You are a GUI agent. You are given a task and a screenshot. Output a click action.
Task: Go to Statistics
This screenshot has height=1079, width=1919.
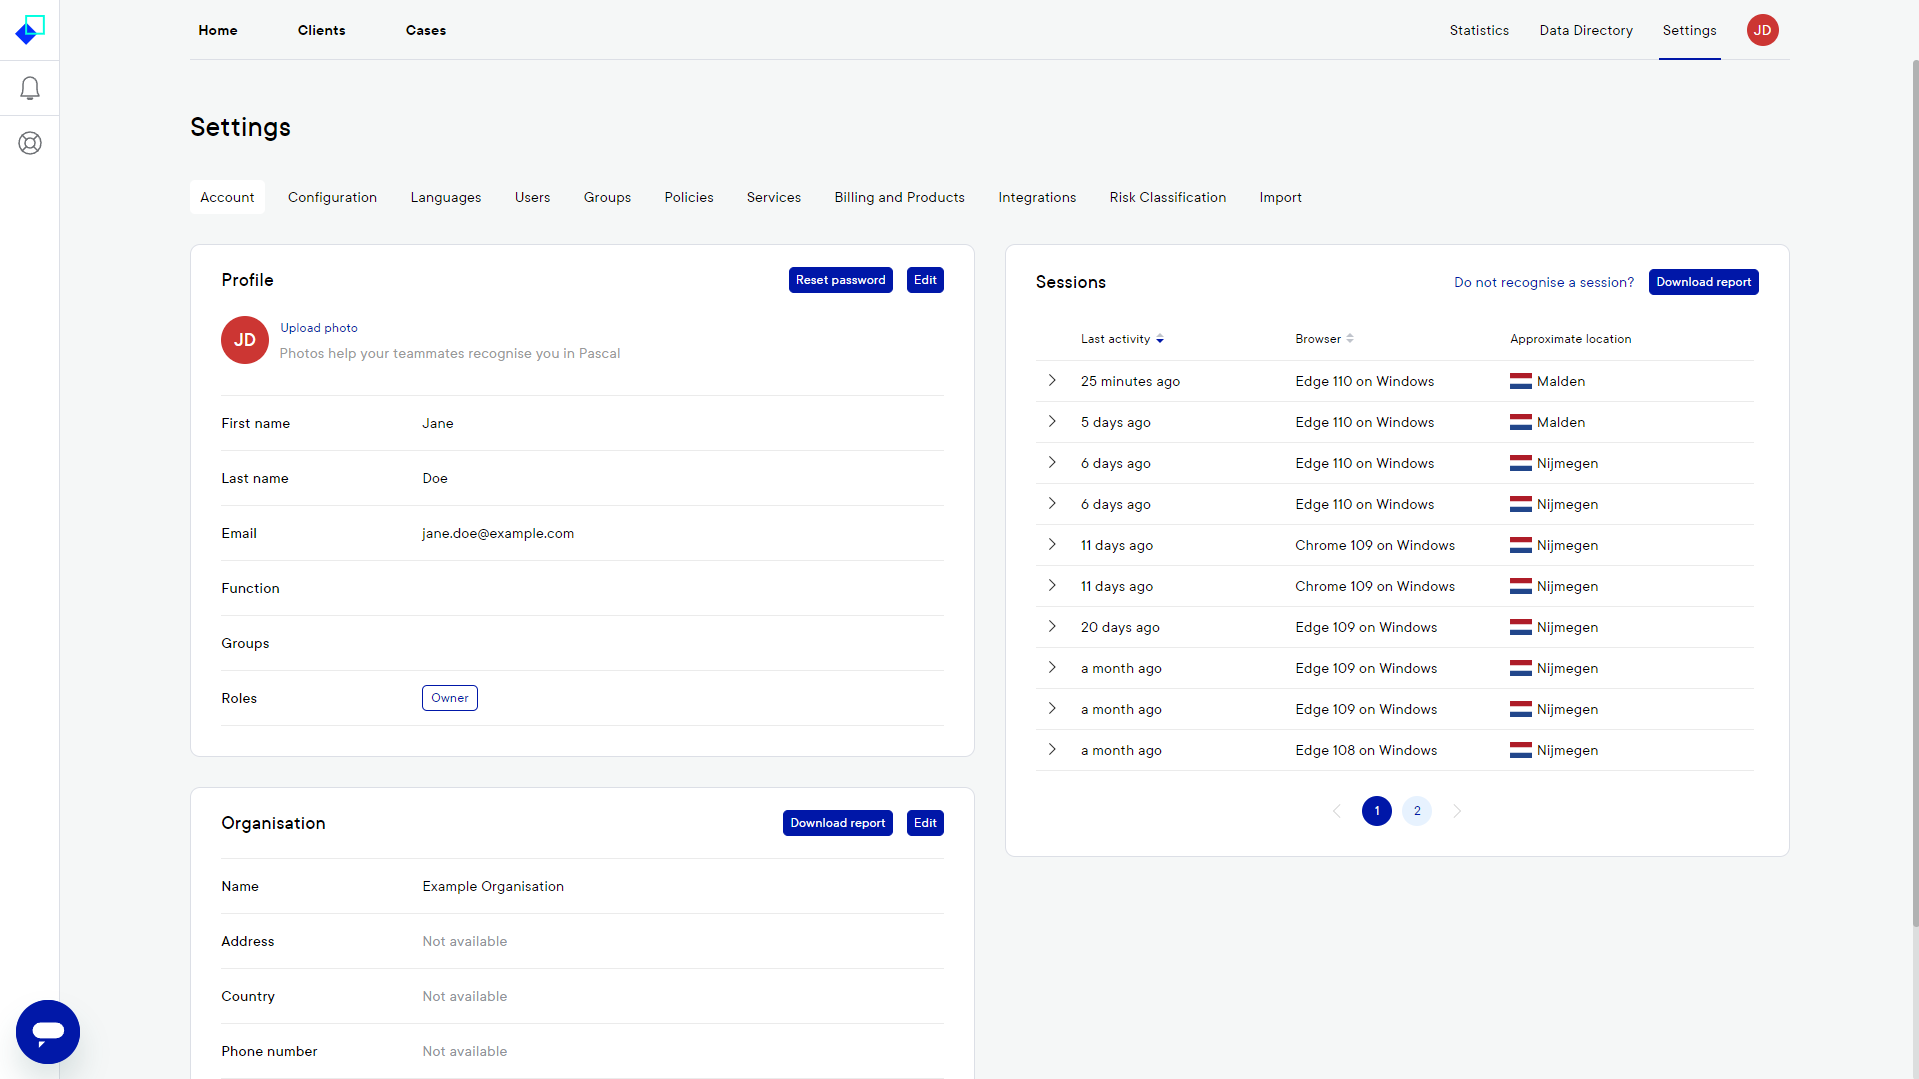(1479, 30)
